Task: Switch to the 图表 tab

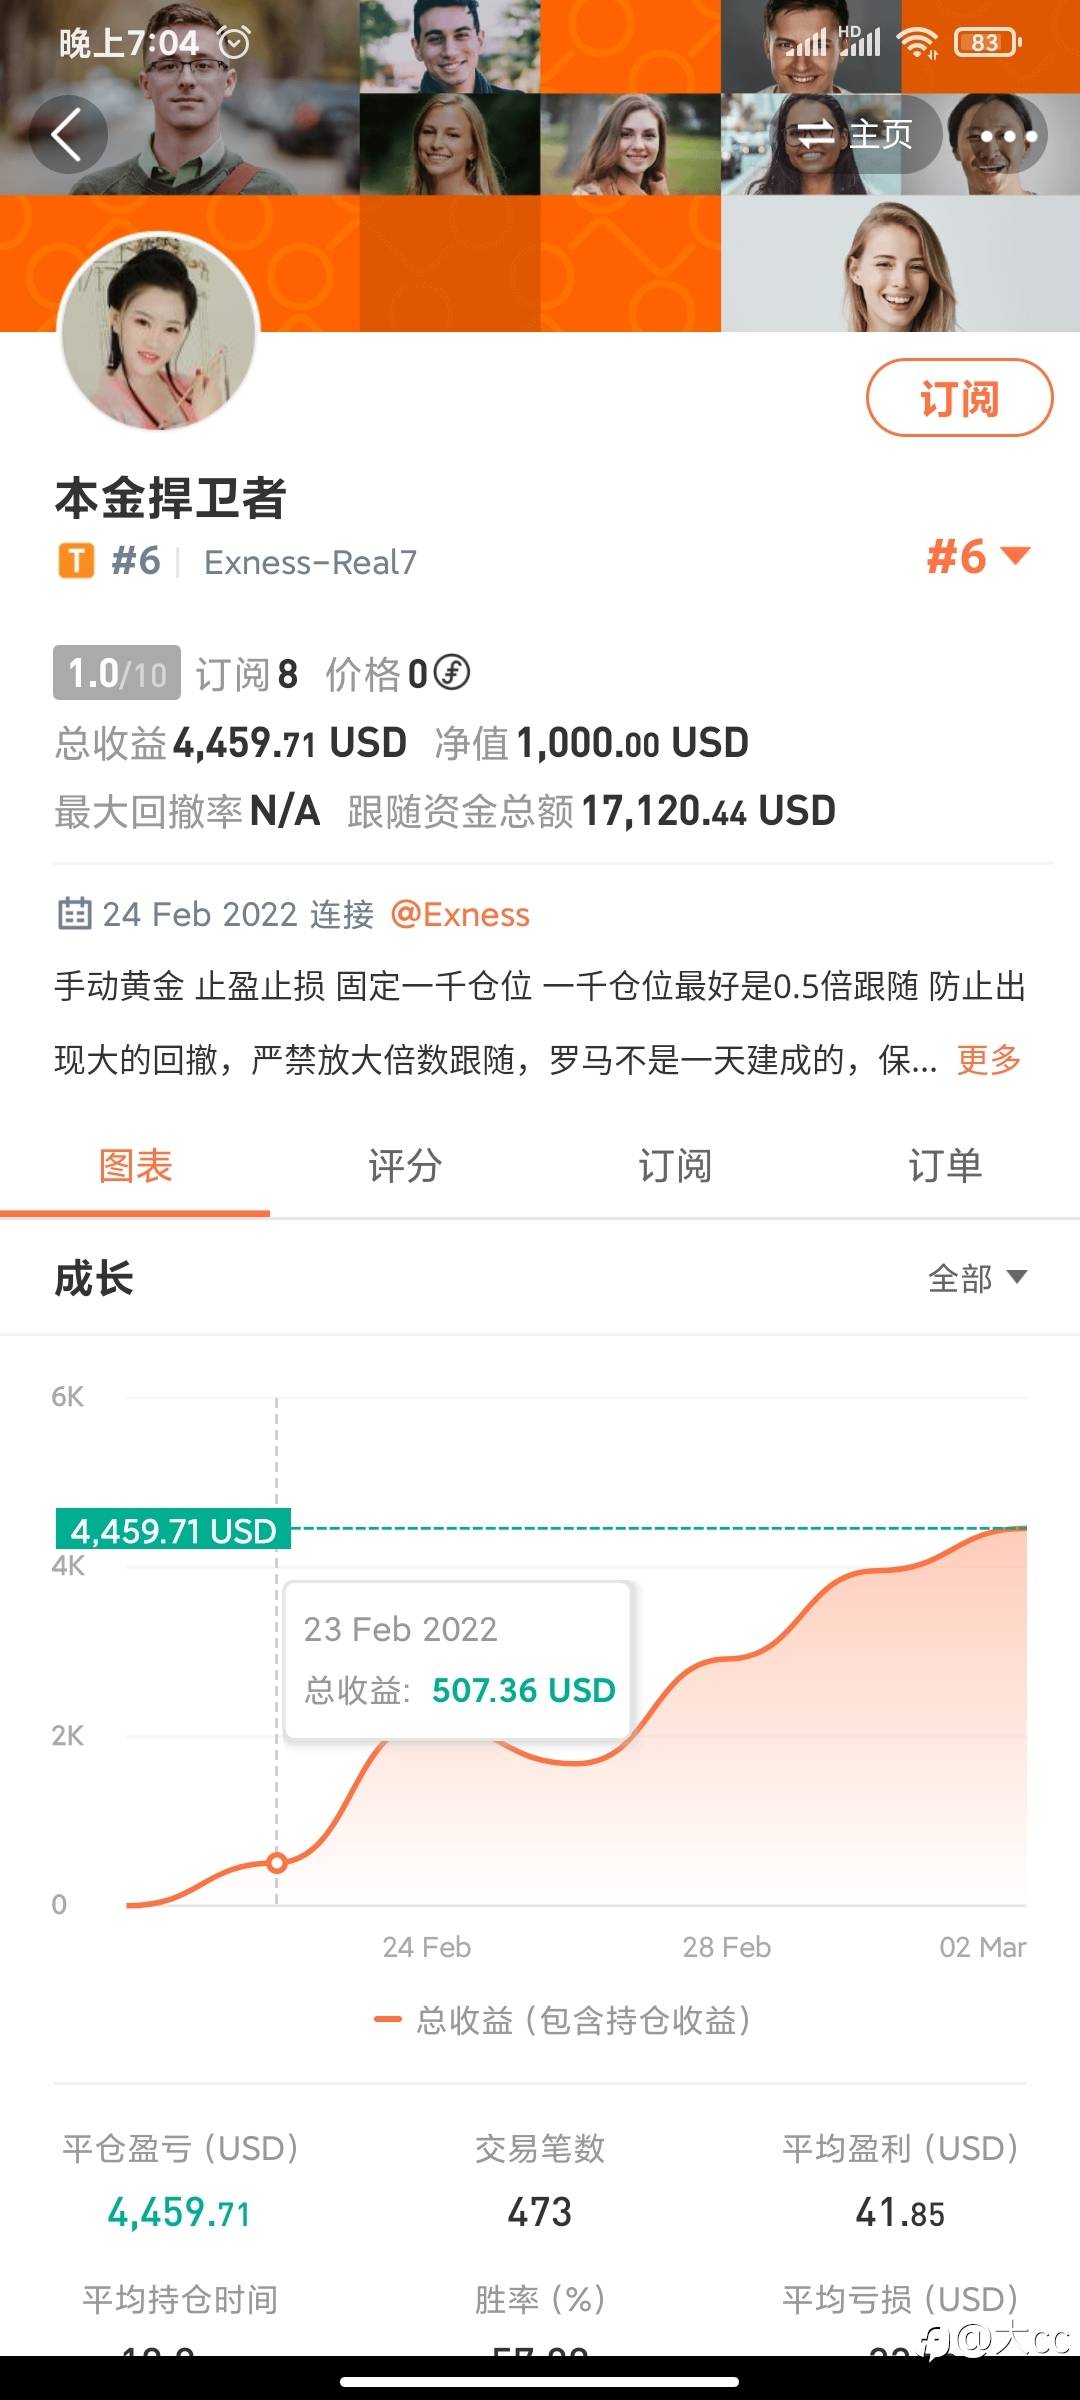Action: tap(135, 1166)
